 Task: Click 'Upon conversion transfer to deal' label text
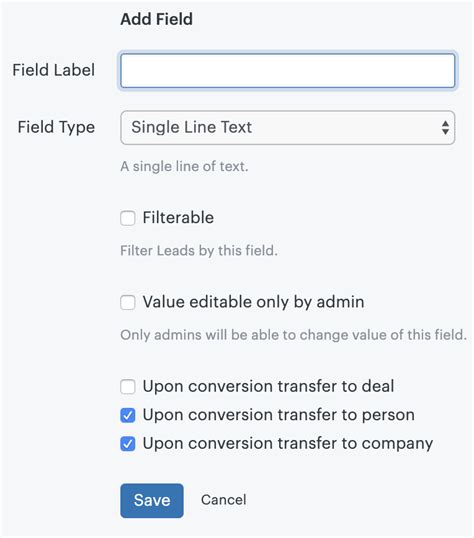click(268, 386)
